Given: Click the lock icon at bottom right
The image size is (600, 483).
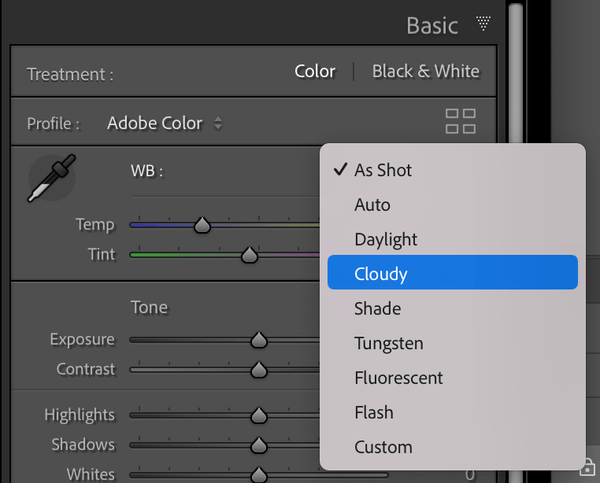Looking at the screenshot, I should (587, 467).
